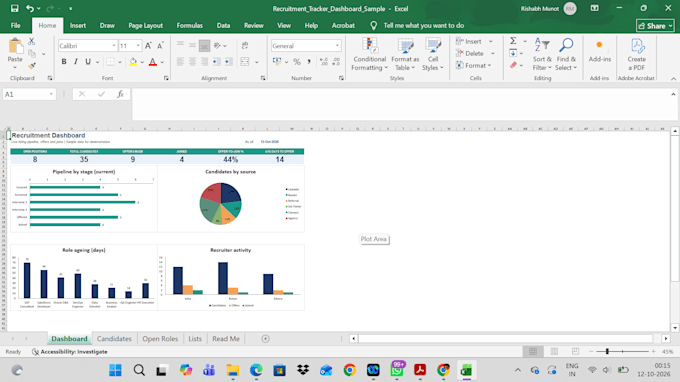Open File Explorer from the taskbar
Viewport: 680px width, 382px height.
(233, 370)
